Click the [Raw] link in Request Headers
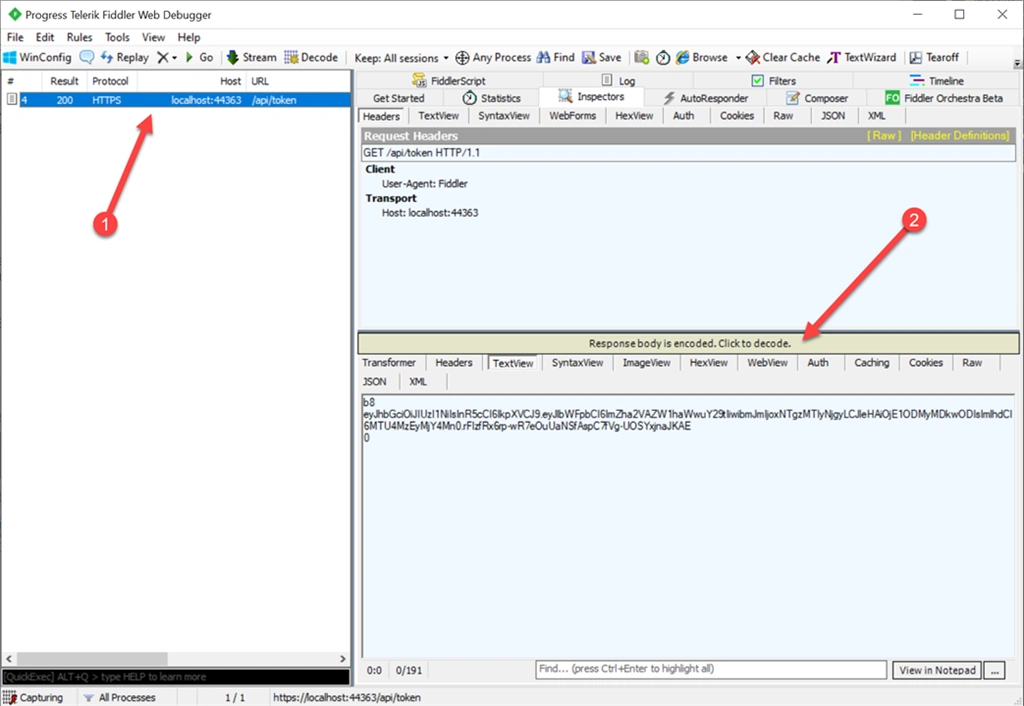 point(884,135)
